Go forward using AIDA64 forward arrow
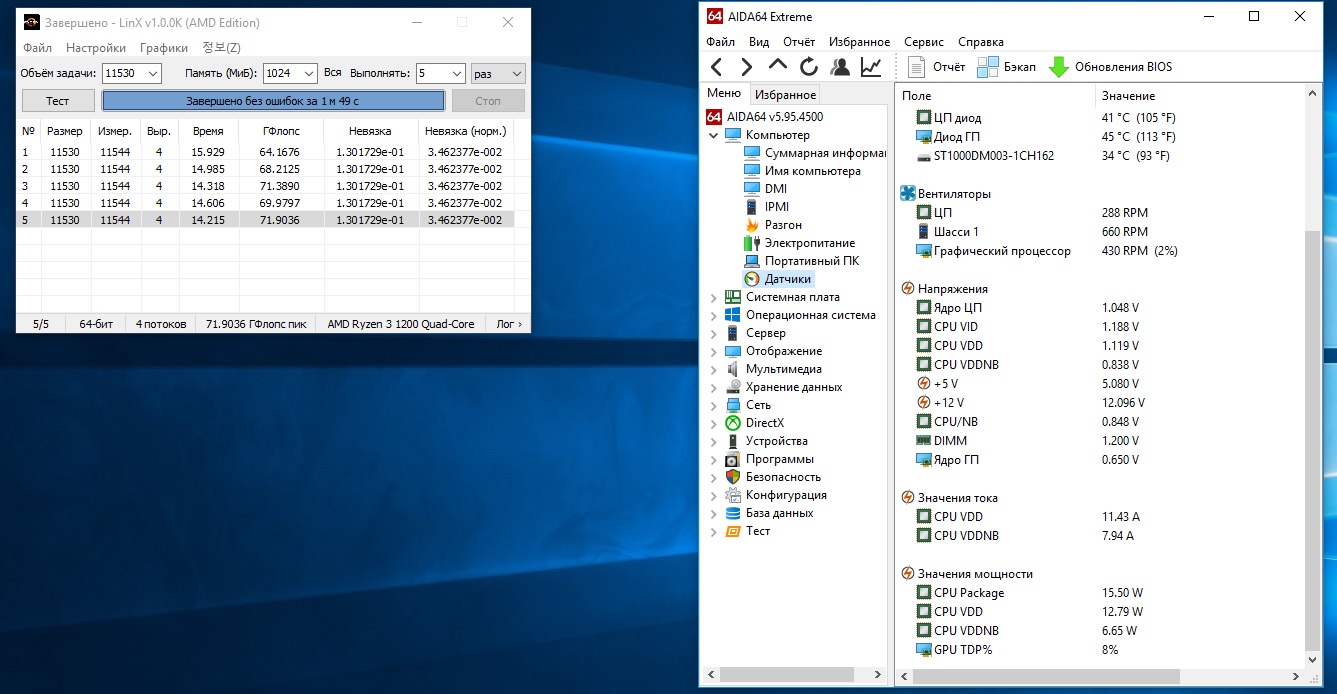Screen dimensions: 1337x694 click(746, 67)
